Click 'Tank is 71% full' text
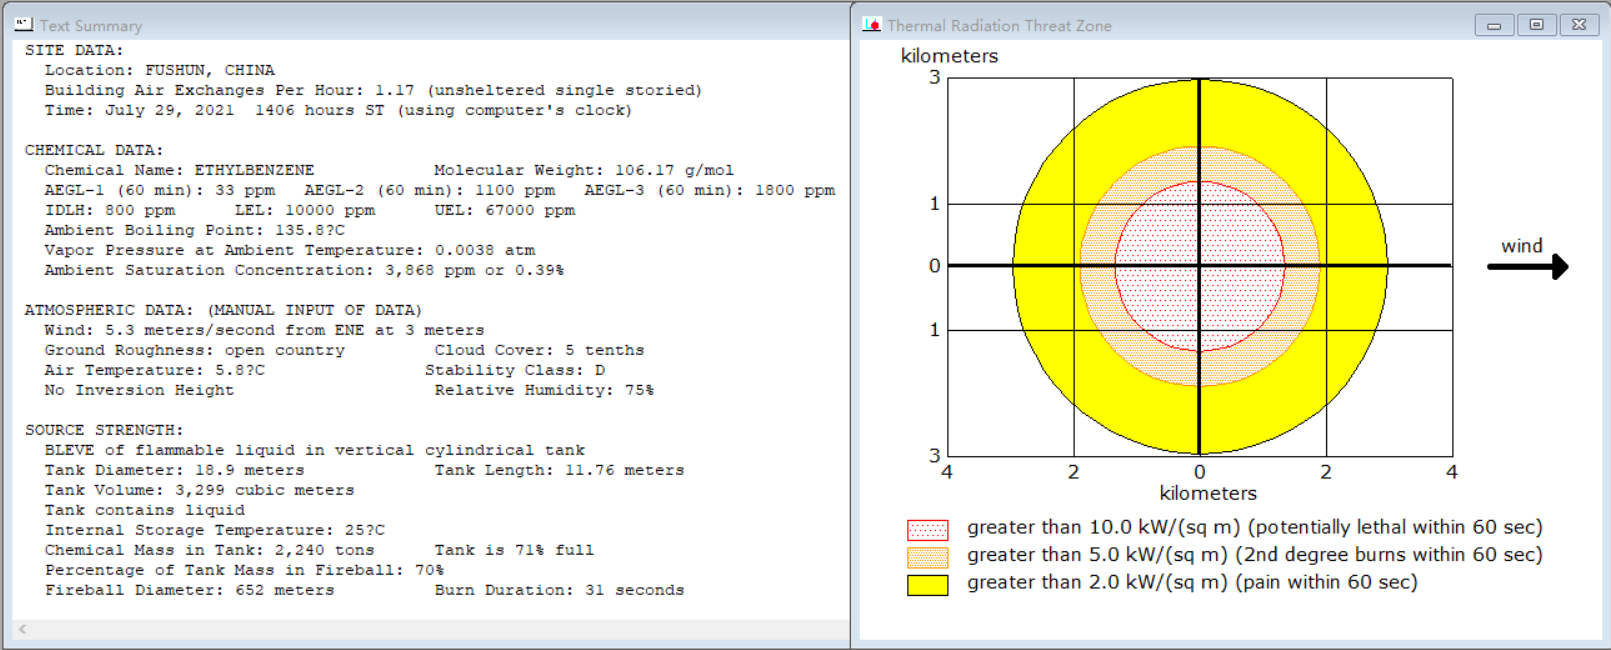This screenshot has height=650, width=1611. [514, 550]
